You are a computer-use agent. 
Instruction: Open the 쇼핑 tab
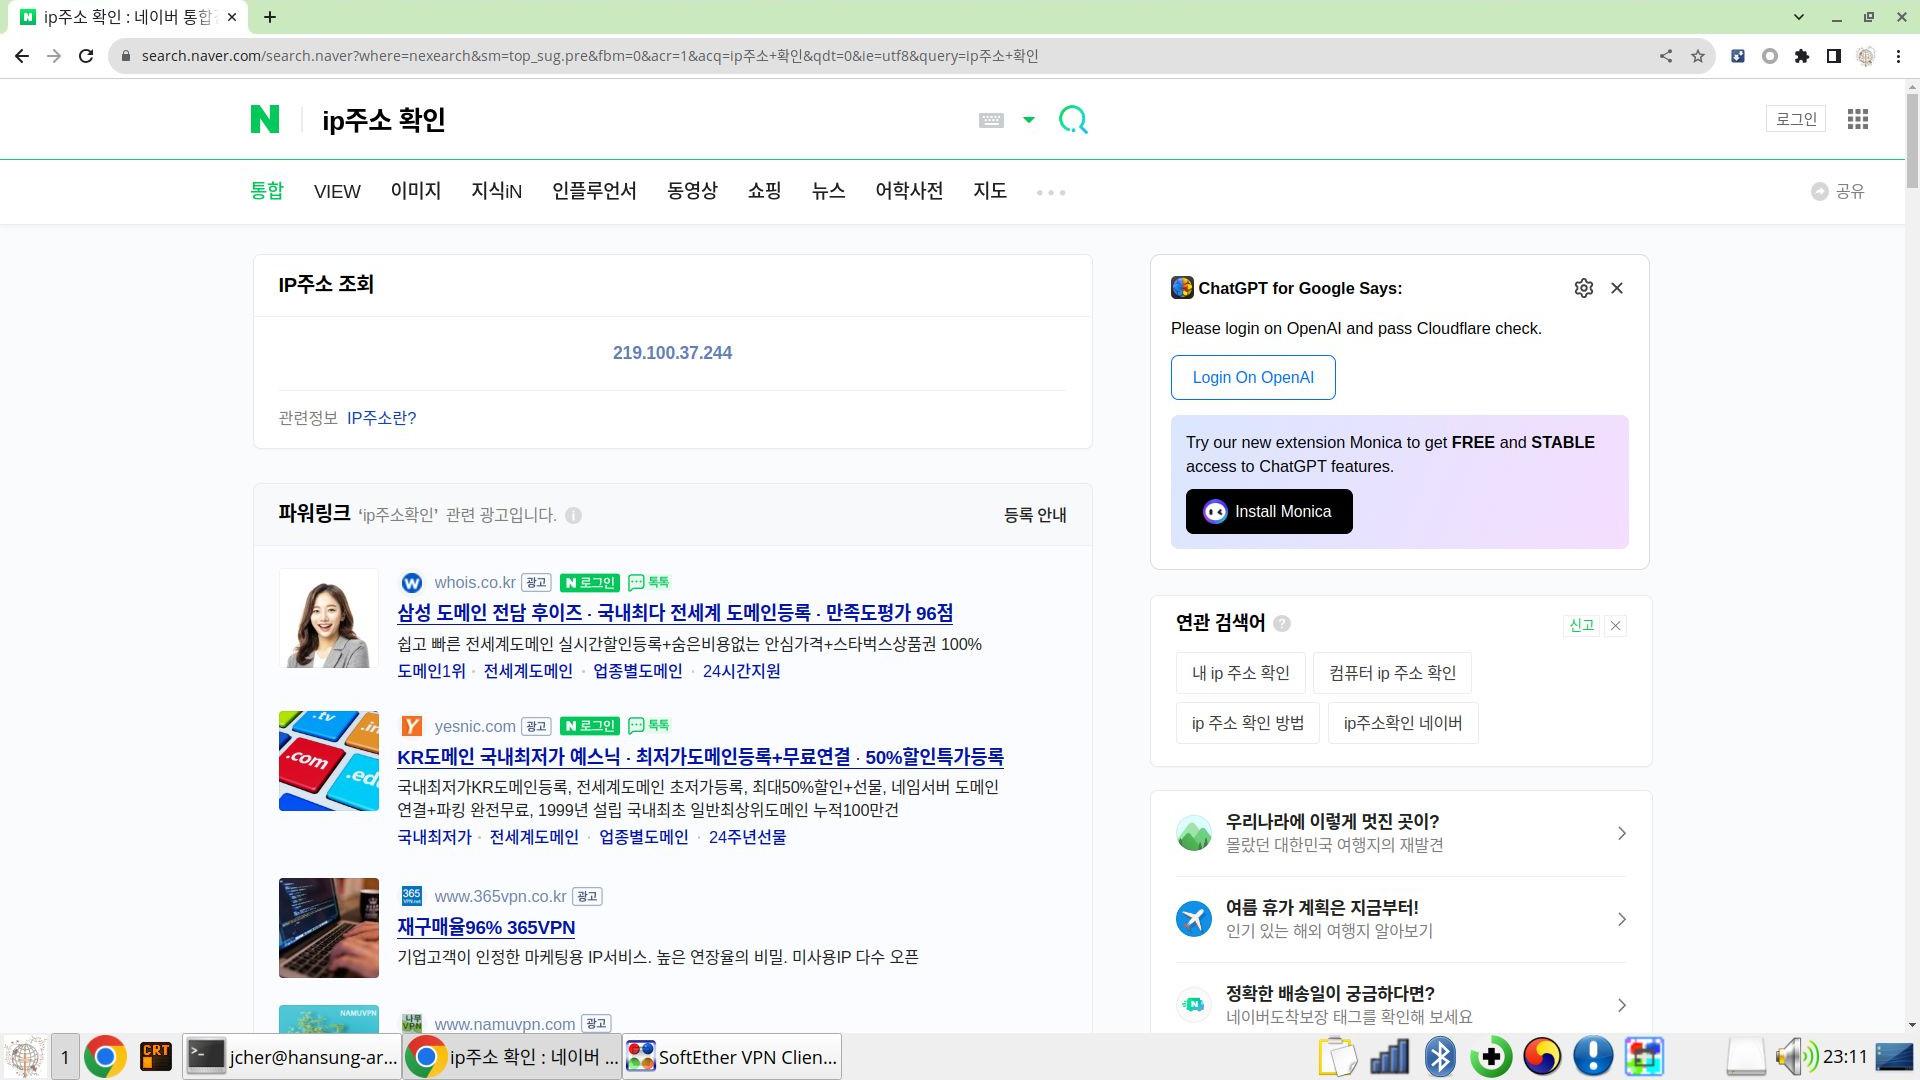(x=764, y=190)
